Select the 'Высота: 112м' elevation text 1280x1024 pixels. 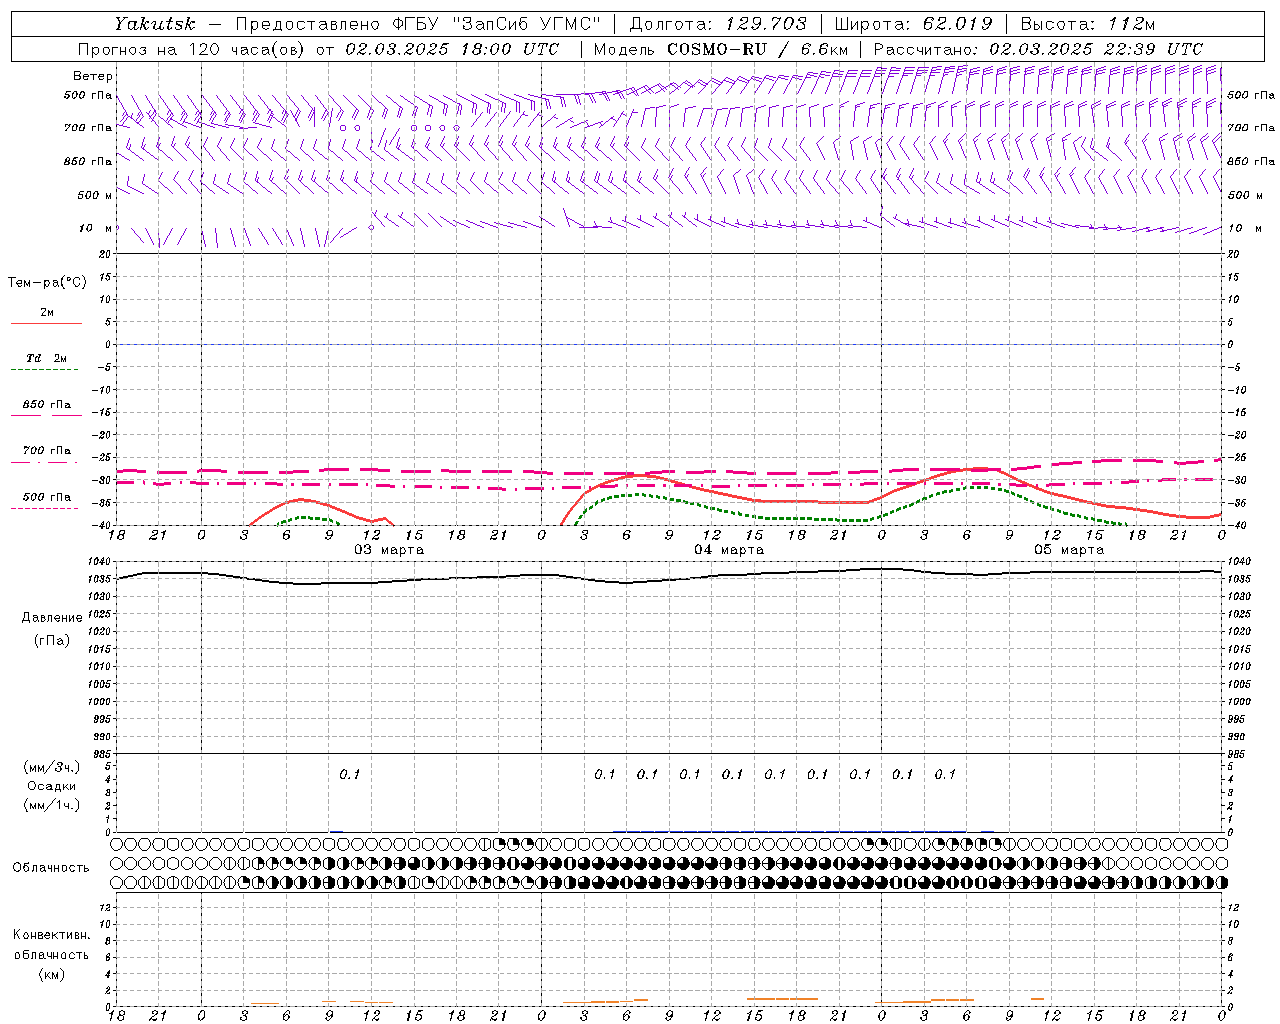[1088, 24]
